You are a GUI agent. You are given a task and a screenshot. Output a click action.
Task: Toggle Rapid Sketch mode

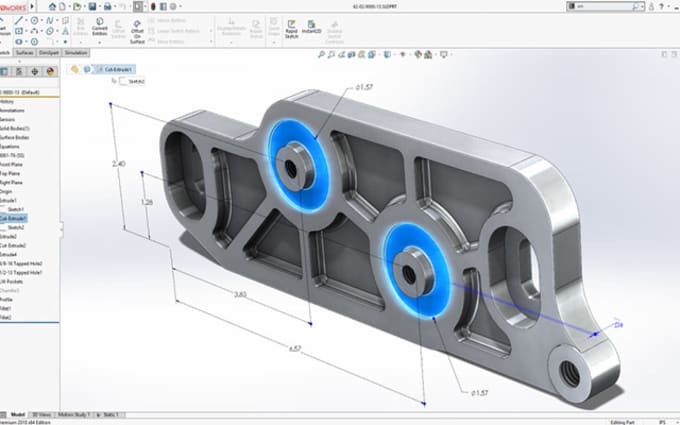pyautogui.click(x=291, y=29)
